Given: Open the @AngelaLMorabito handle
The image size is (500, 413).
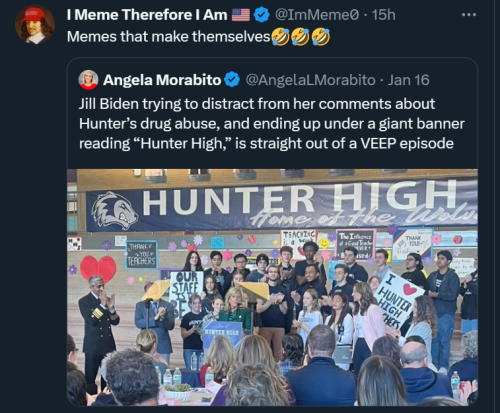Looking at the screenshot, I should [x=311, y=80].
